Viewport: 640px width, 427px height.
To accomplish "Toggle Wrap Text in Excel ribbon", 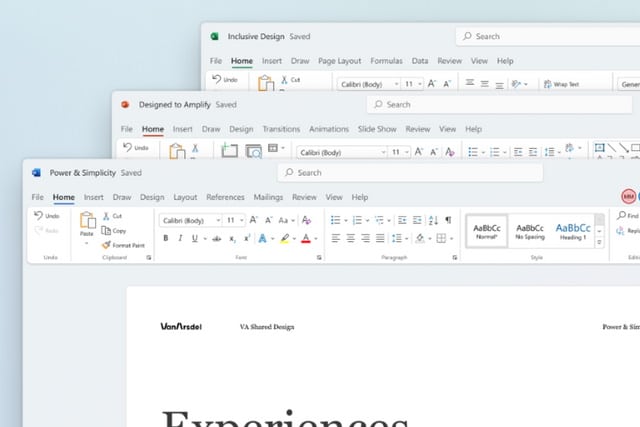I will coord(560,85).
